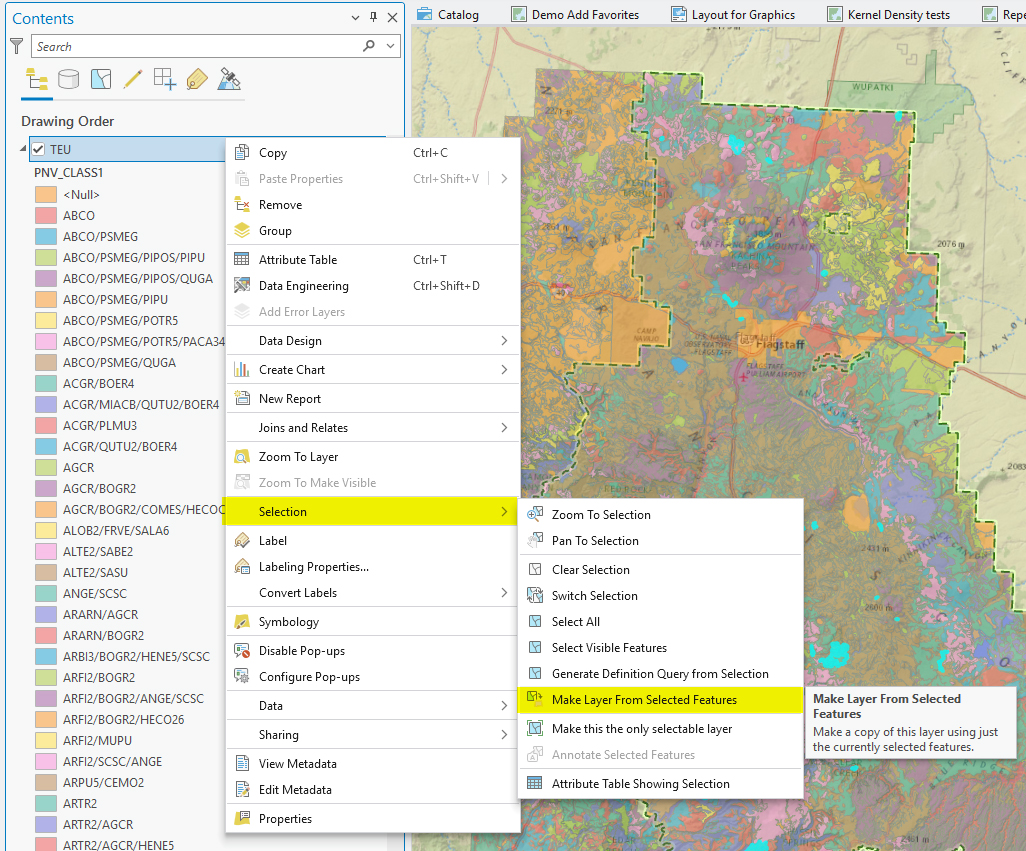The height and width of the screenshot is (851, 1026).
Task: Select the List By Snapping icon
Action: (x=165, y=80)
